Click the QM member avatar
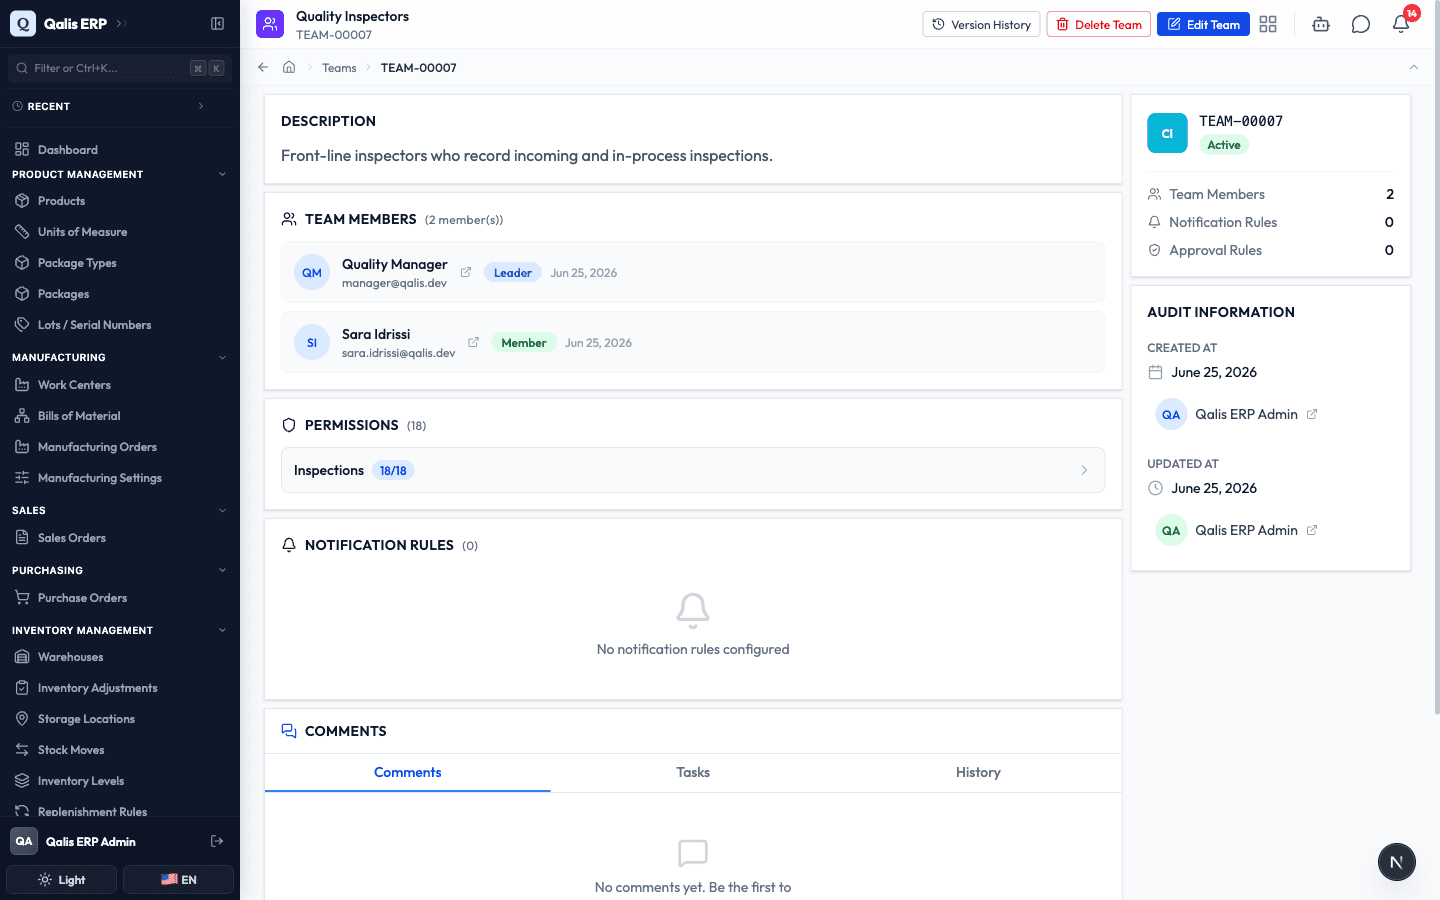1440x900 pixels. click(x=312, y=272)
